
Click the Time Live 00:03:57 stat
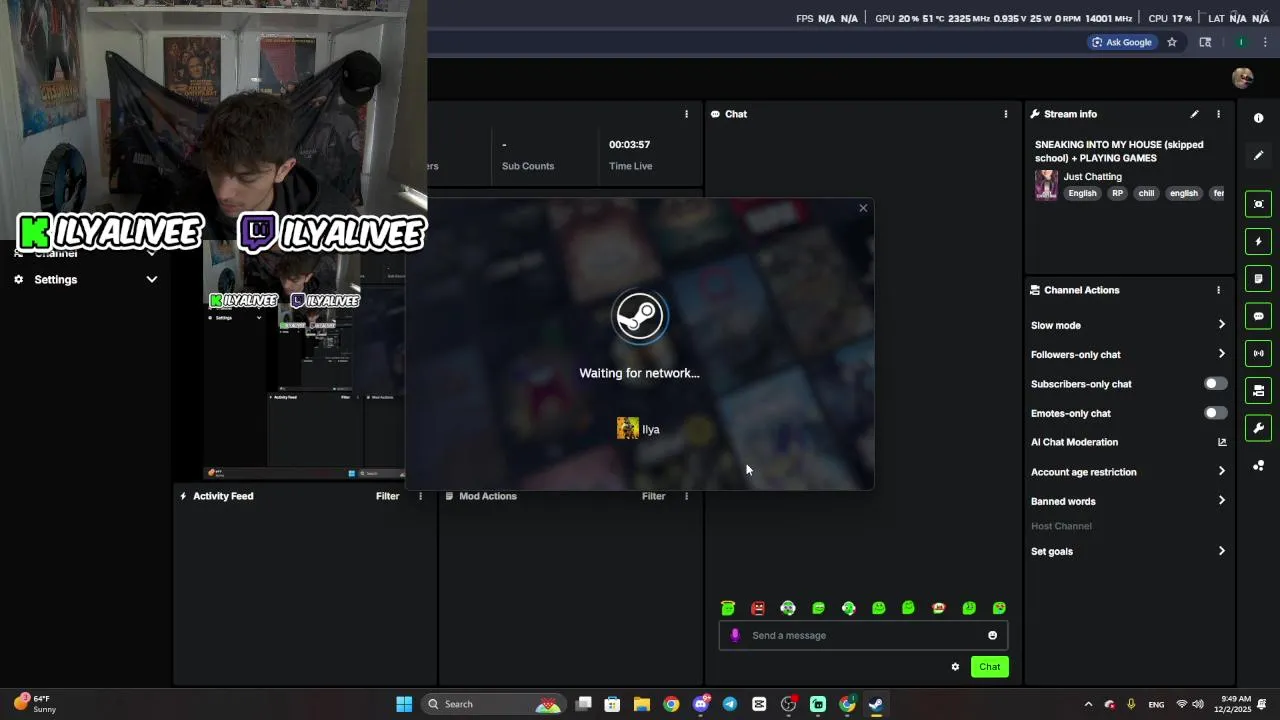coord(630,155)
